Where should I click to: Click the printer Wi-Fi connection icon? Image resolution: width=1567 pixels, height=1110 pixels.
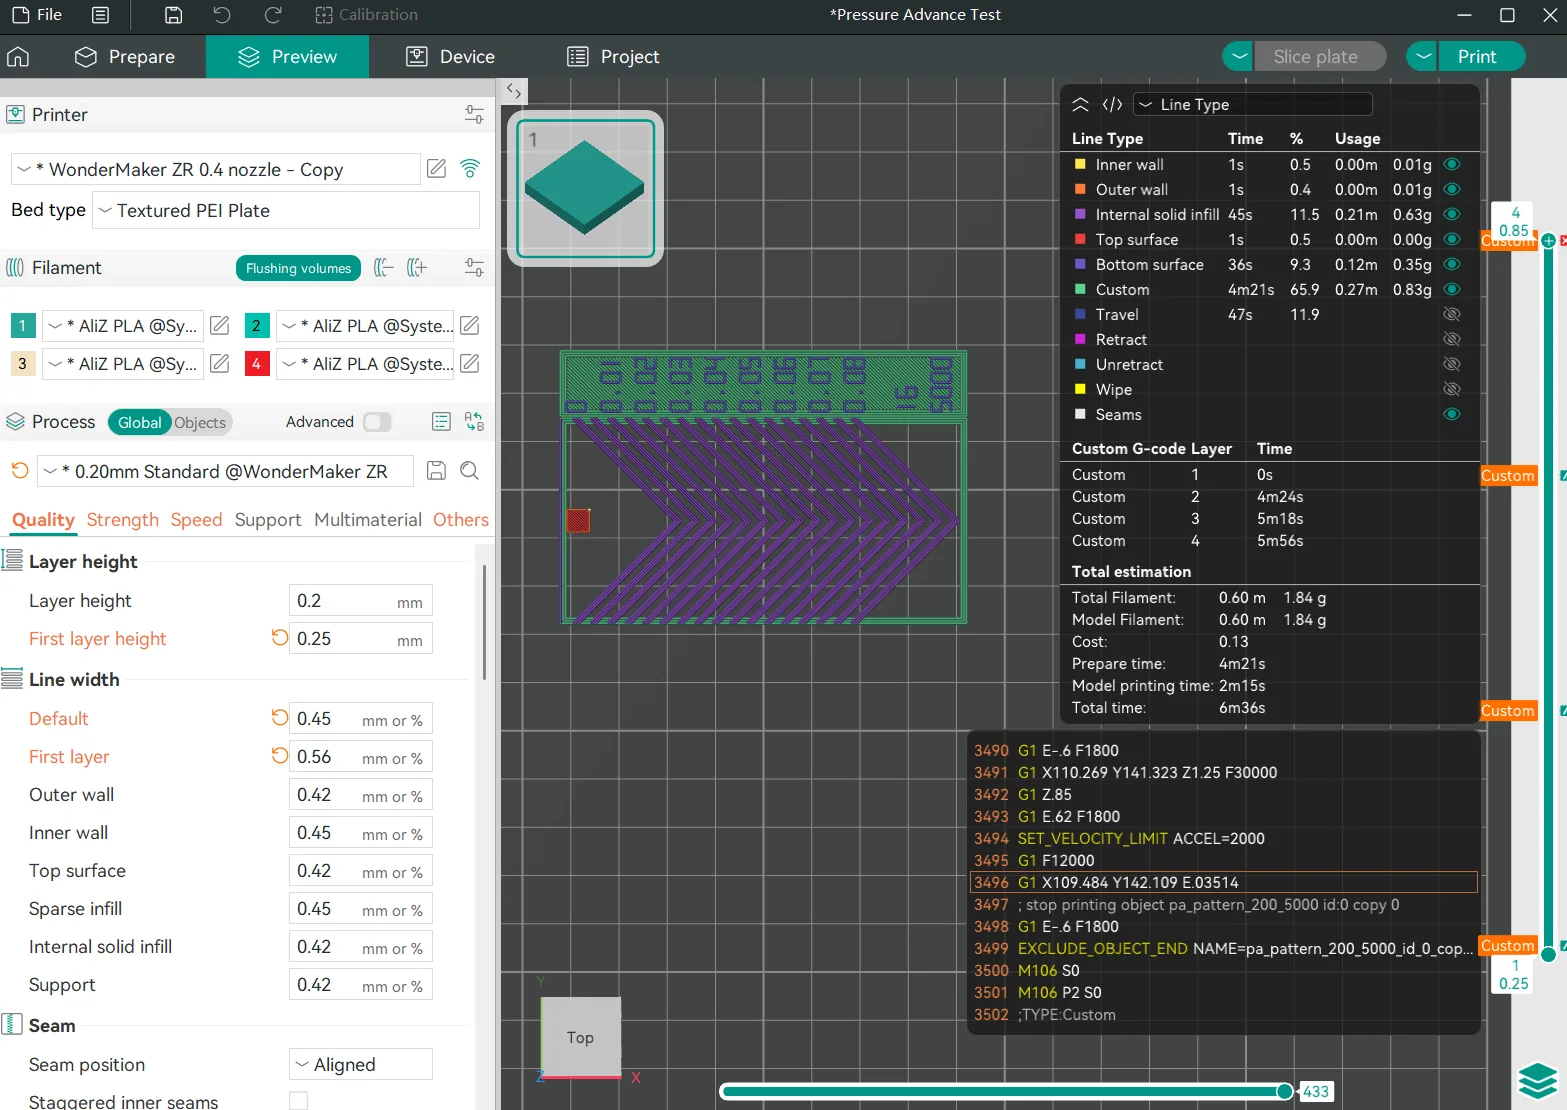coord(470,169)
